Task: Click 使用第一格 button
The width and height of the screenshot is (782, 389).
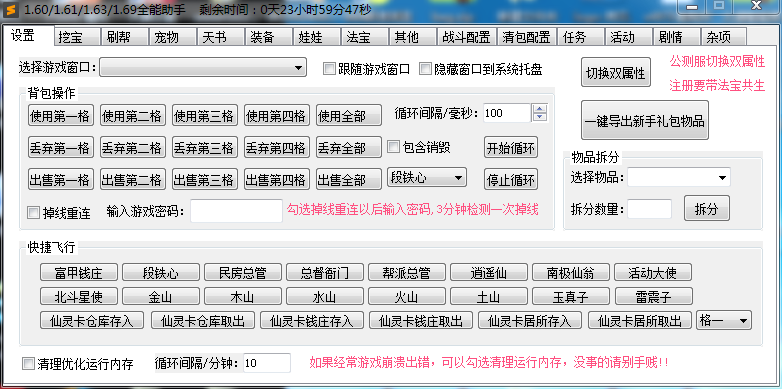Action: 60,115
